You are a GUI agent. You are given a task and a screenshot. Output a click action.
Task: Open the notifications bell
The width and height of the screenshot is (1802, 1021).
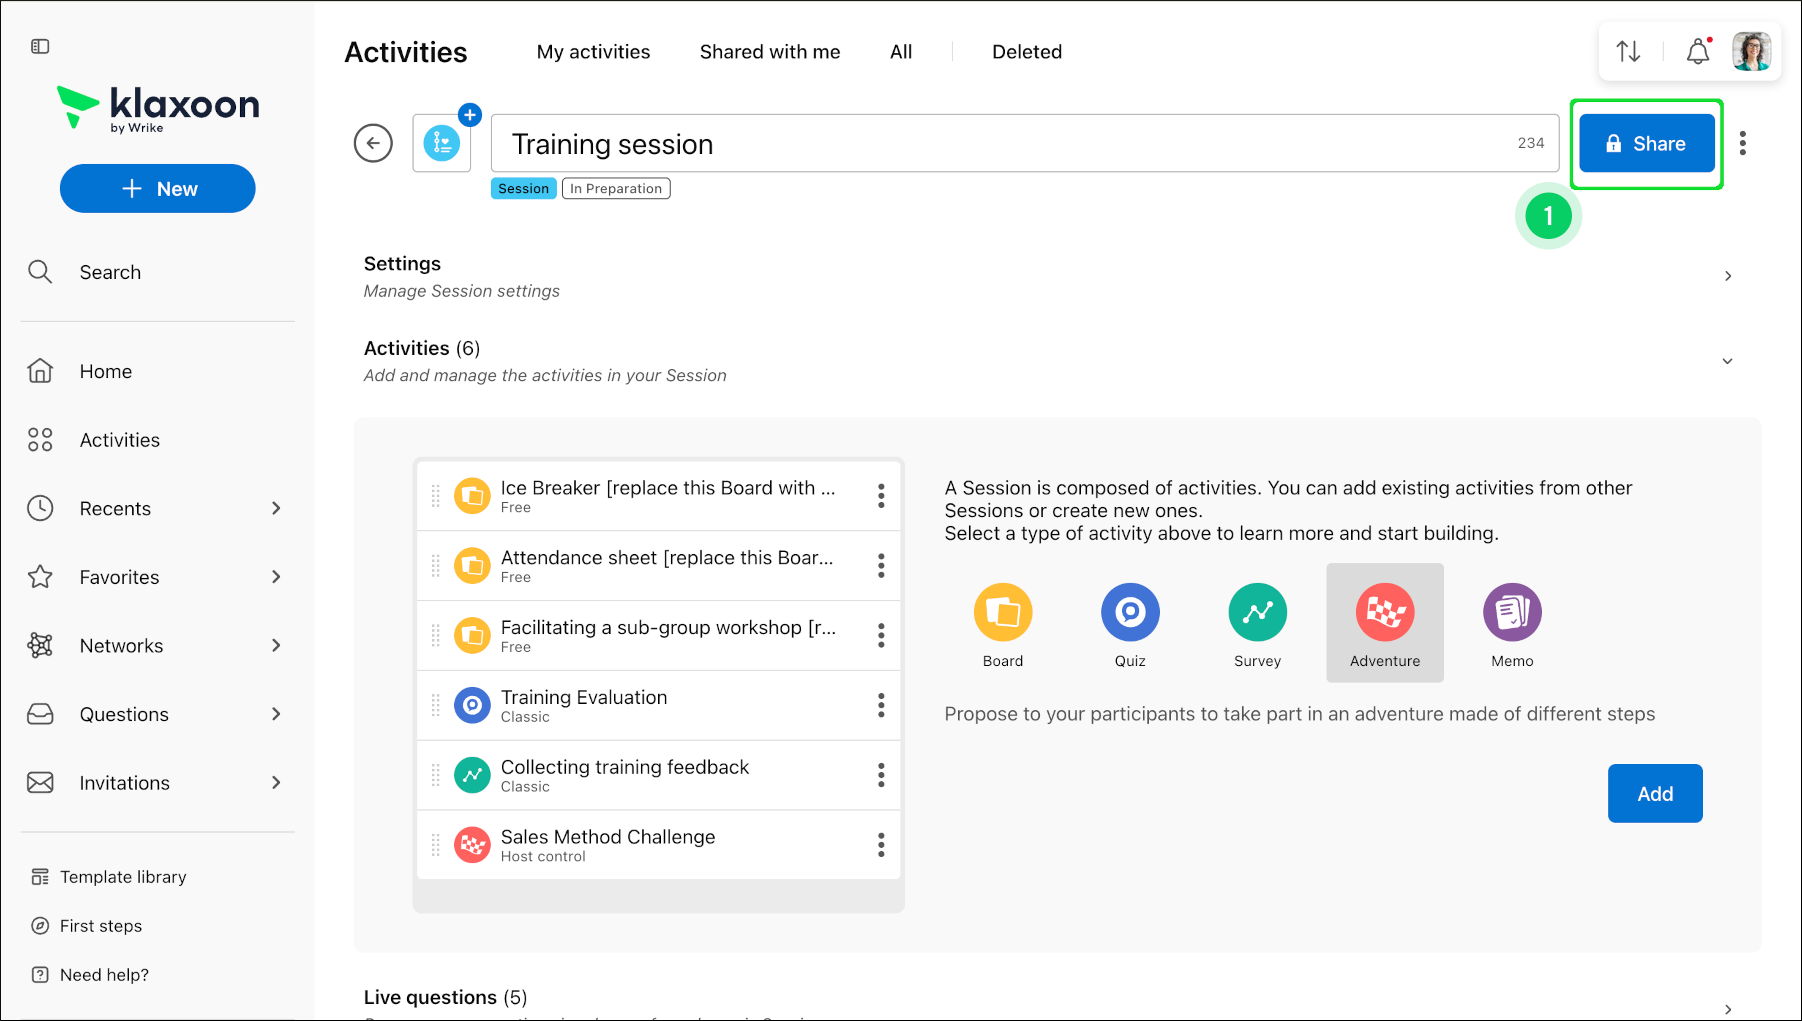(x=1698, y=51)
